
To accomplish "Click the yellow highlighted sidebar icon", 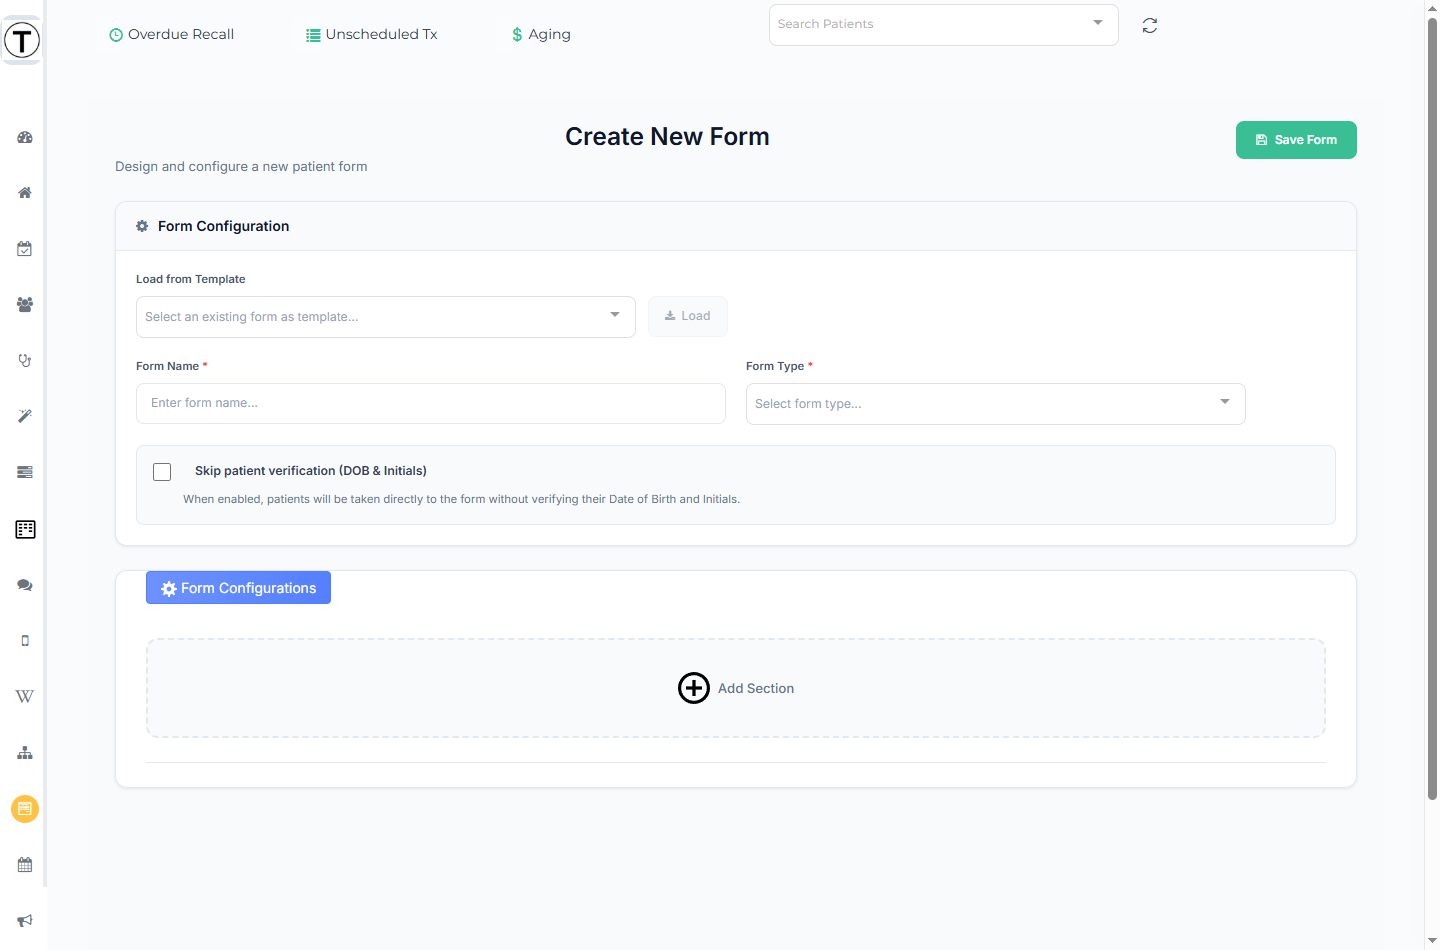I will click(25, 809).
